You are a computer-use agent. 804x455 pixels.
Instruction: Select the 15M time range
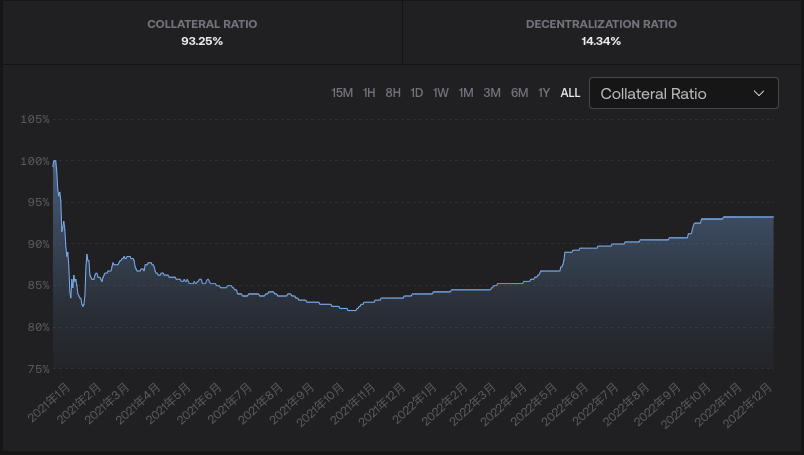point(342,93)
